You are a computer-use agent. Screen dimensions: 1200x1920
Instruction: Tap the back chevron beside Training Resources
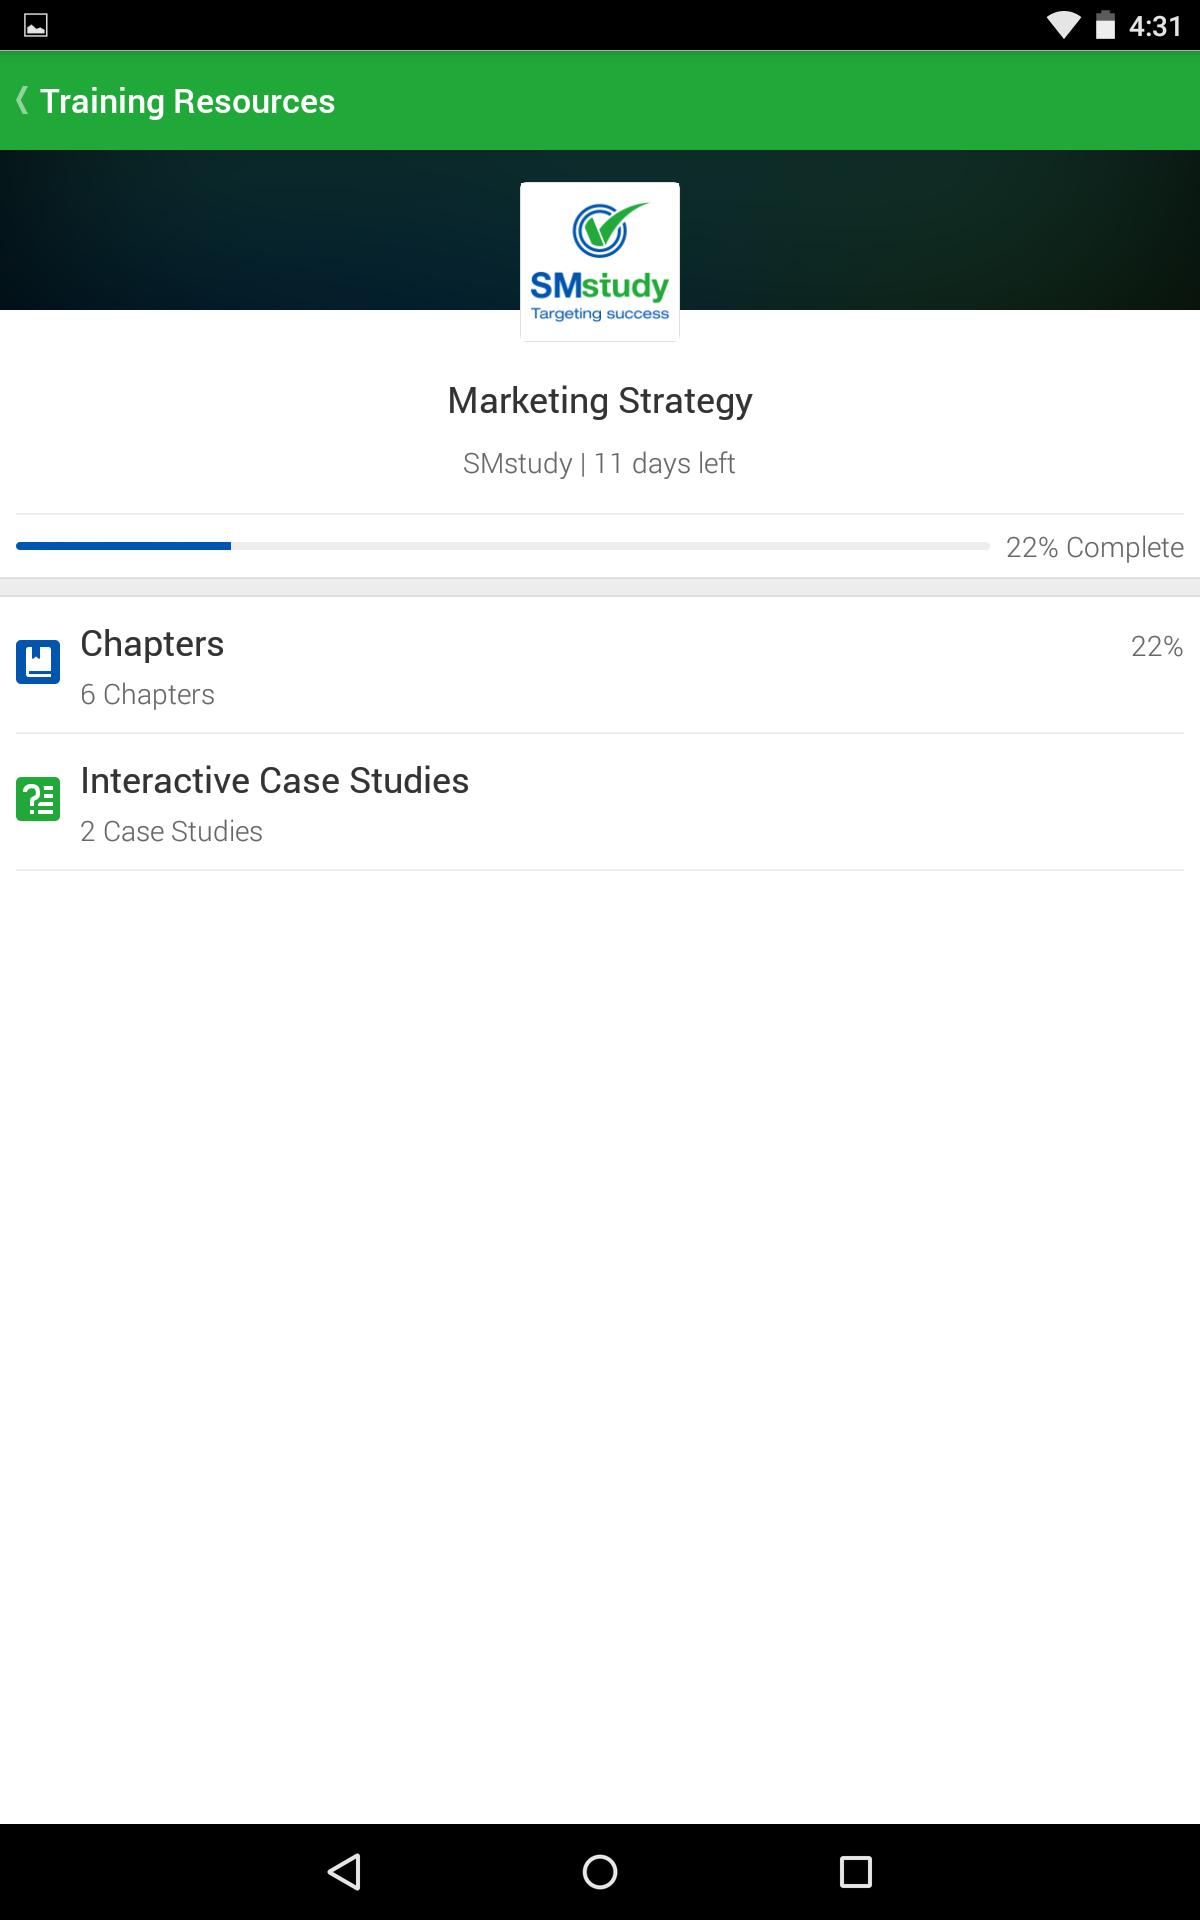[x=22, y=101]
